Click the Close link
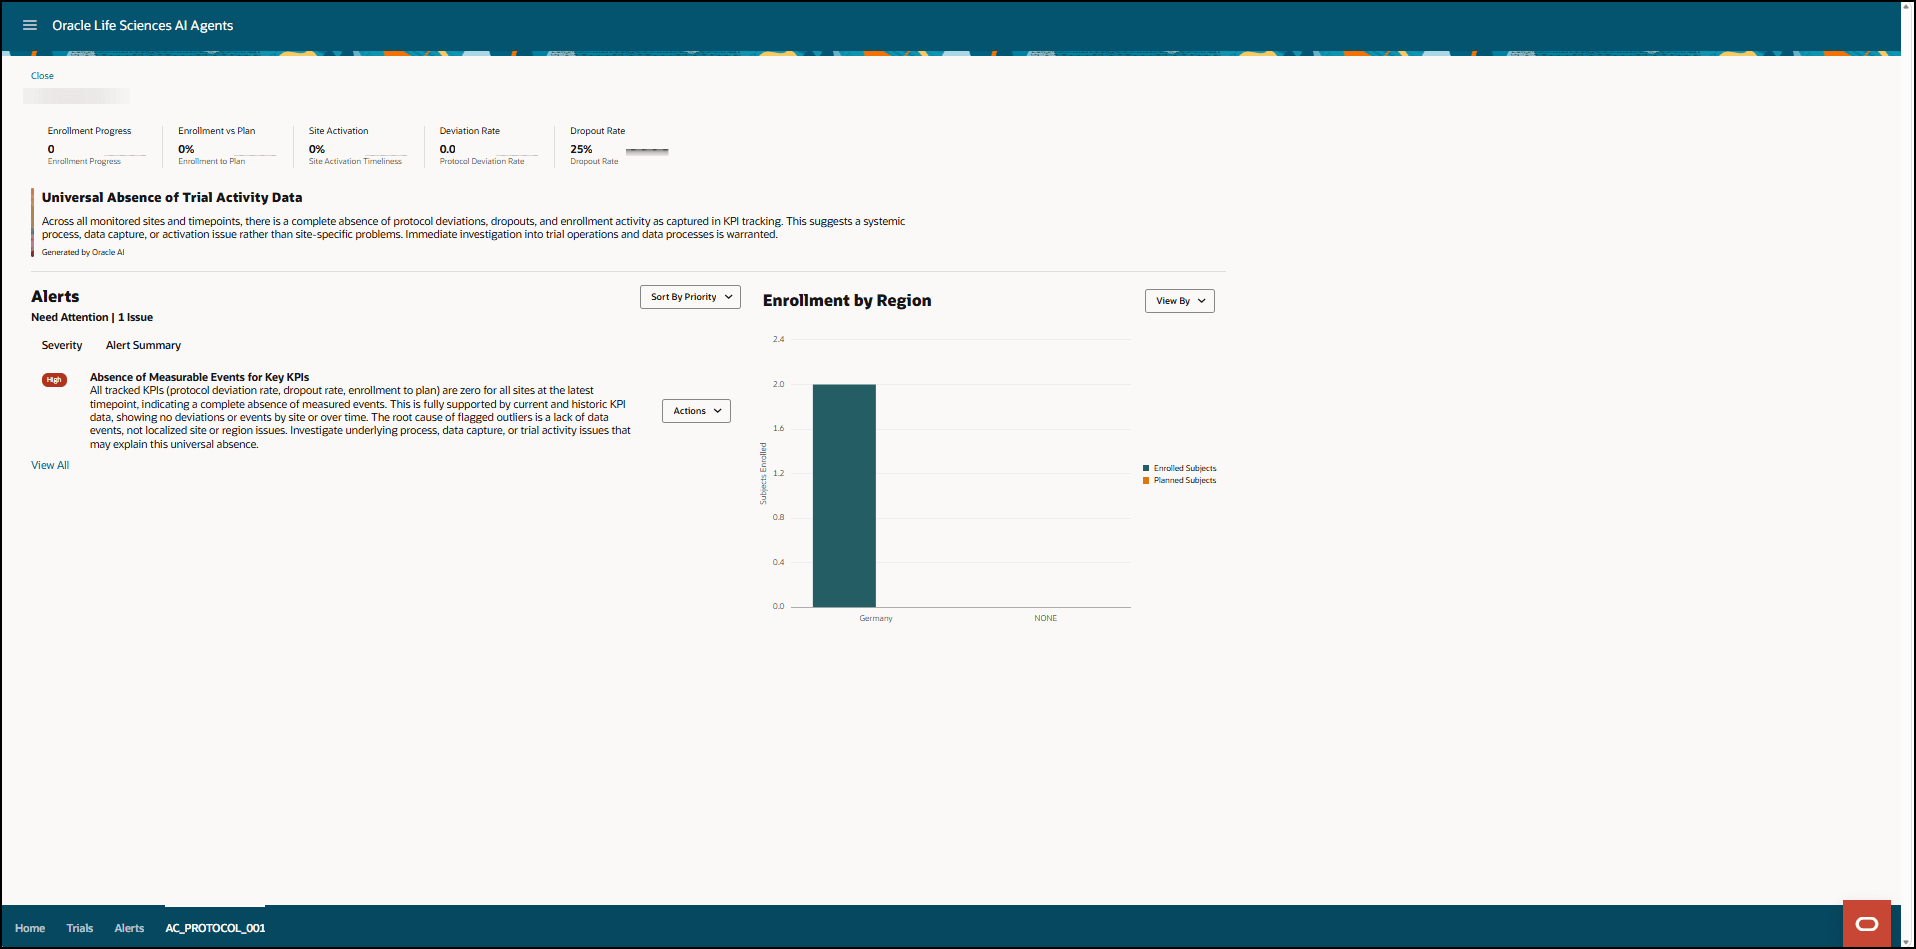The height and width of the screenshot is (949, 1916). pyautogui.click(x=42, y=76)
